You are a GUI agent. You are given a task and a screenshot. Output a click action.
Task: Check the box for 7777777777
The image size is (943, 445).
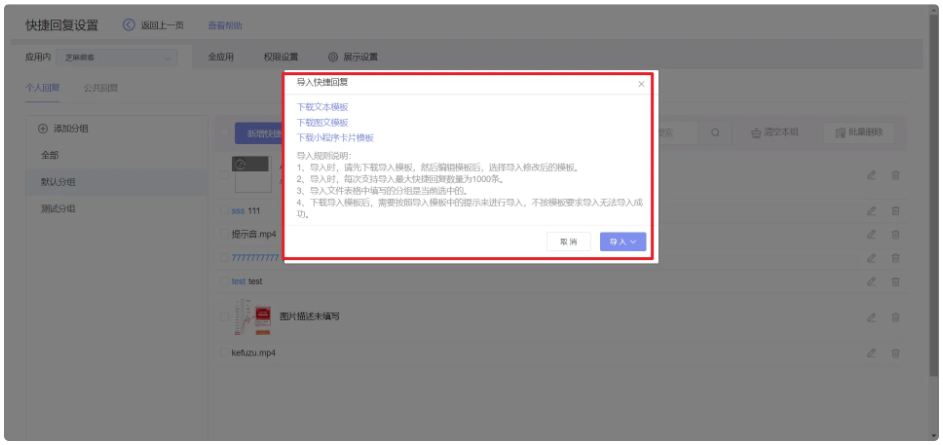[224, 257]
